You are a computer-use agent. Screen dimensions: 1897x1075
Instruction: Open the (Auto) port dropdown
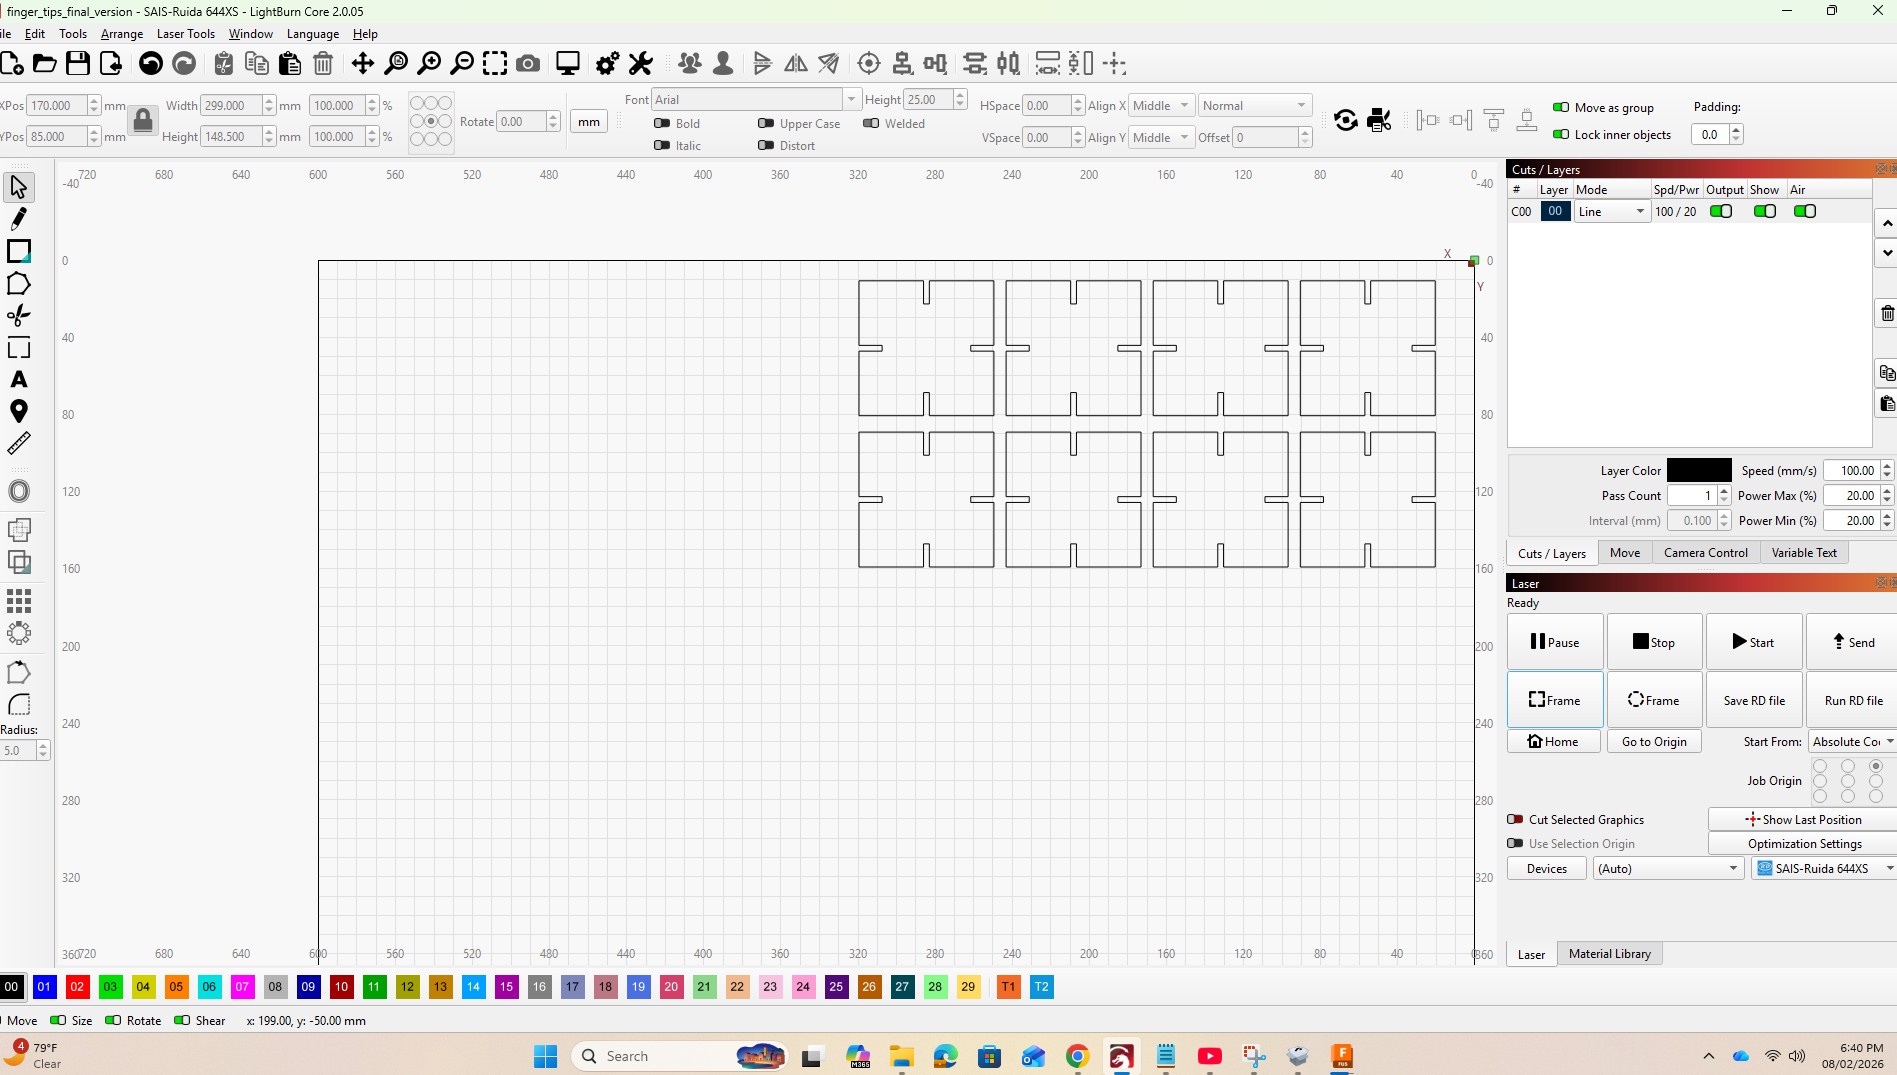pos(1668,868)
